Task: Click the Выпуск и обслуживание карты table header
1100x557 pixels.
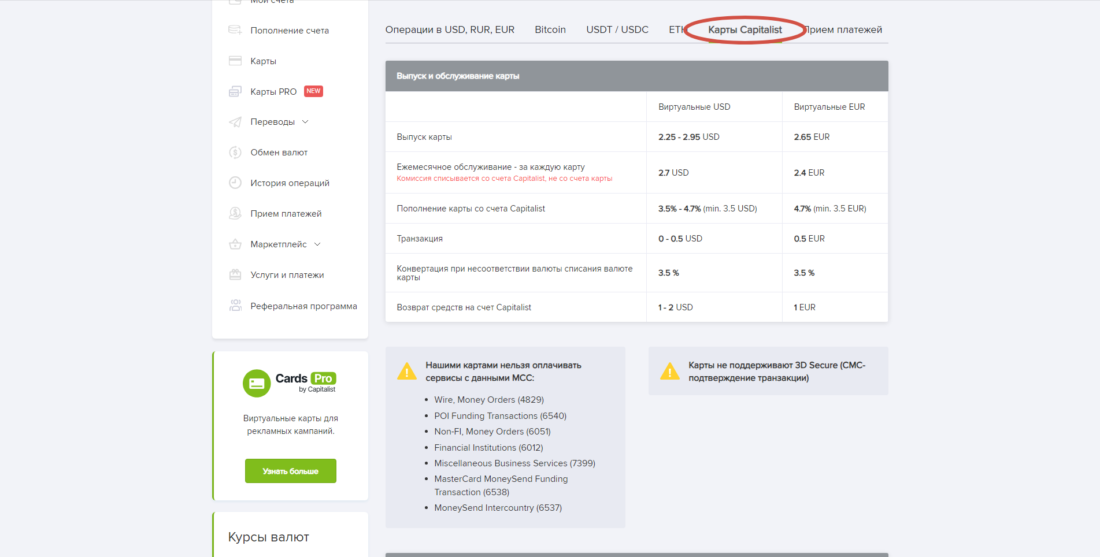Action: tap(636, 76)
